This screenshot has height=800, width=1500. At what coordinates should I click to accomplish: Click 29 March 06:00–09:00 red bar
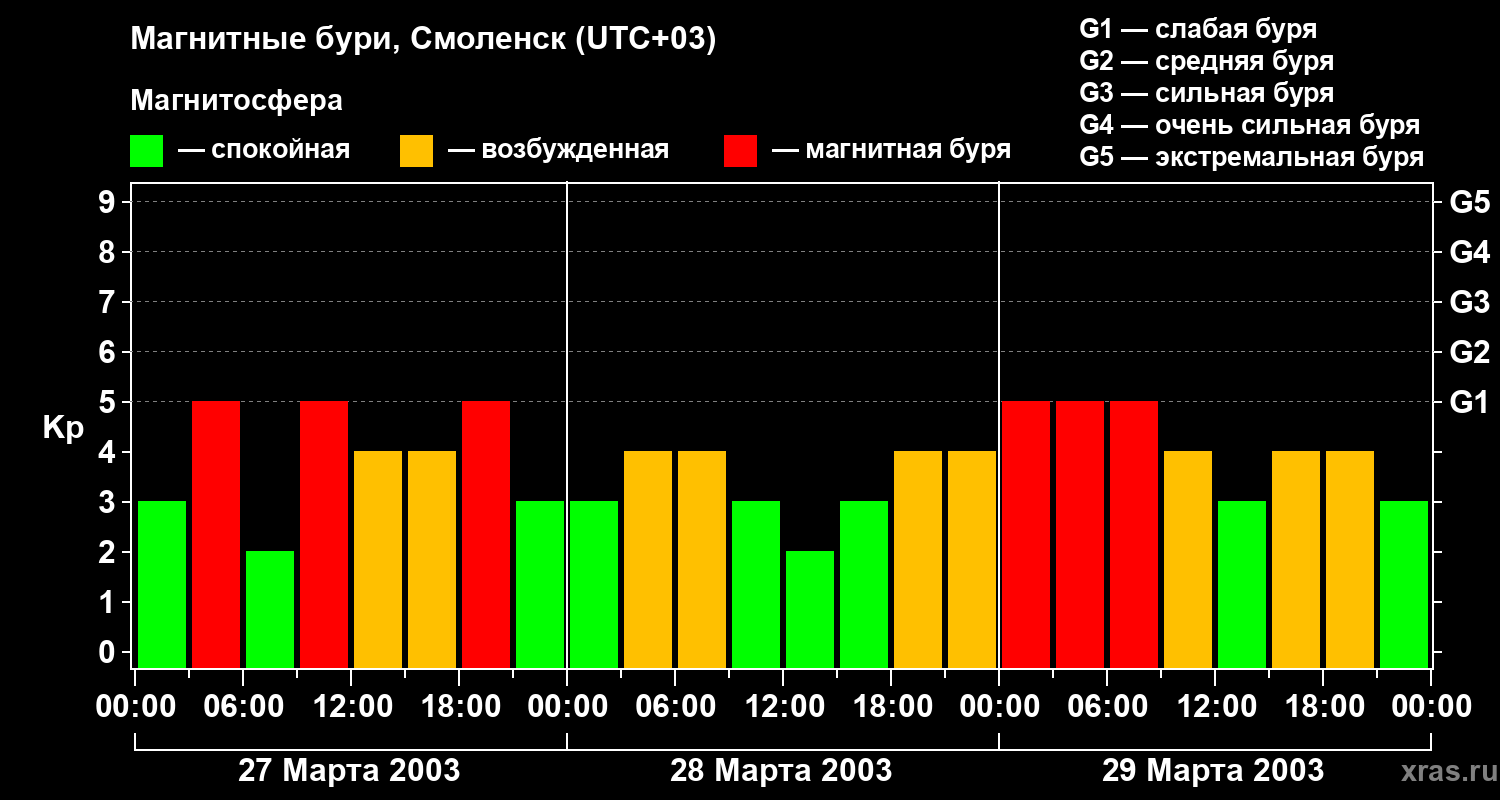(x=1134, y=534)
